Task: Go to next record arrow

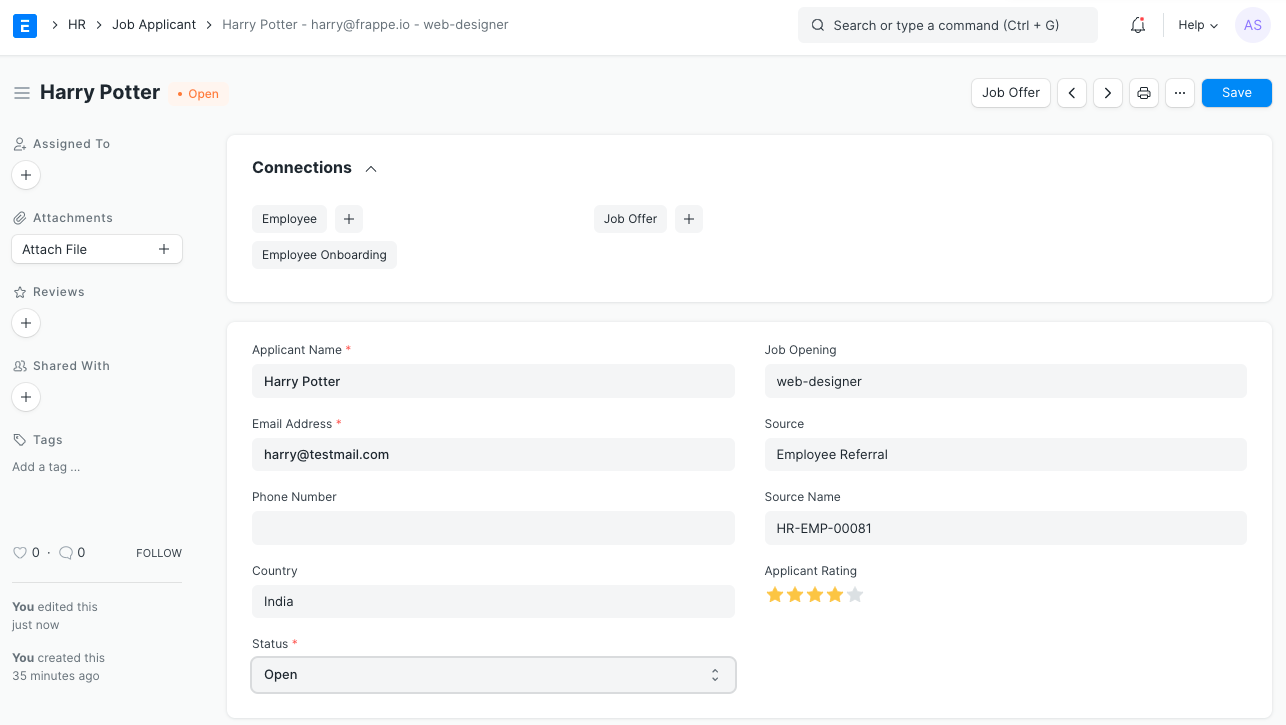Action: point(1107,93)
